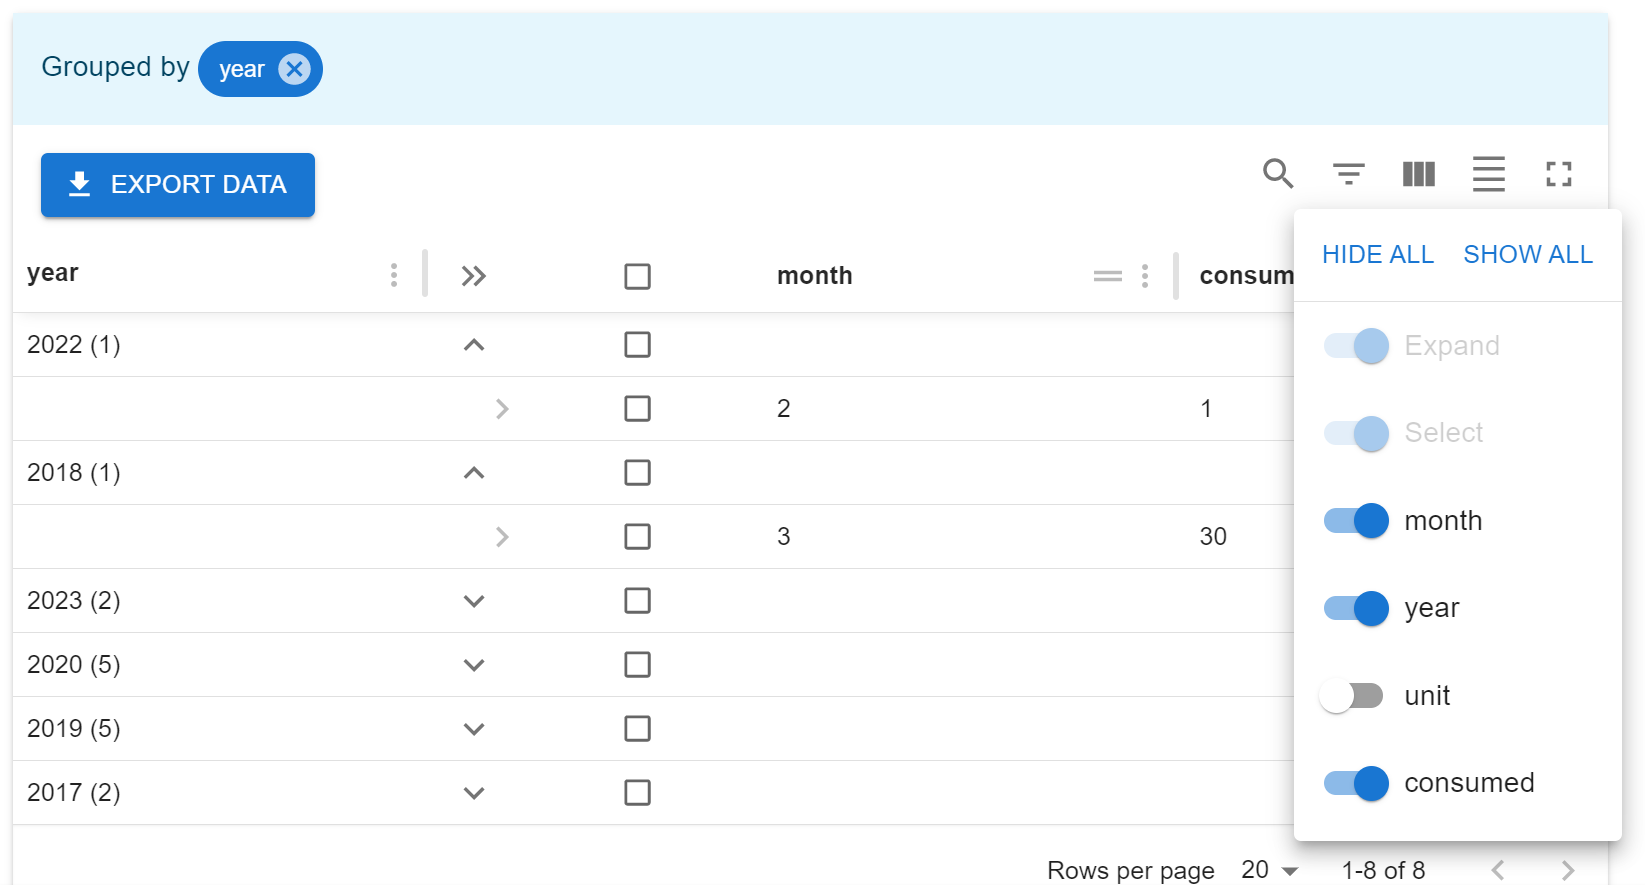The height and width of the screenshot is (885, 1645).
Task: Open year column actions menu
Action: pos(394,275)
